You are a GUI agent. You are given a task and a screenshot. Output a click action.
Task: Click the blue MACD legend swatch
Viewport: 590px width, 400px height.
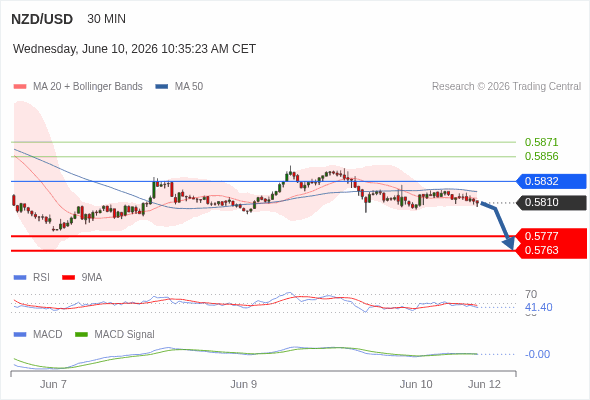(20, 335)
